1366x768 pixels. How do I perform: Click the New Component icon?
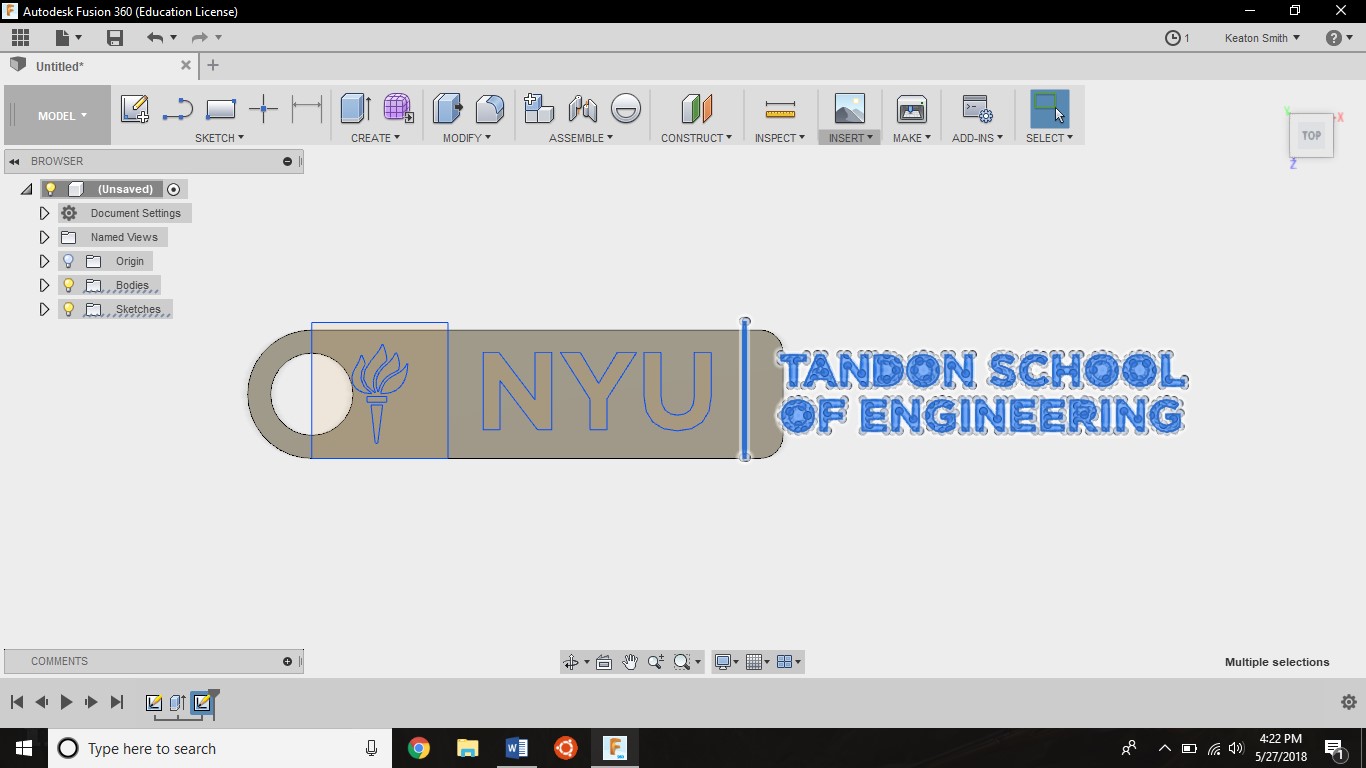pyautogui.click(x=539, y=109)
